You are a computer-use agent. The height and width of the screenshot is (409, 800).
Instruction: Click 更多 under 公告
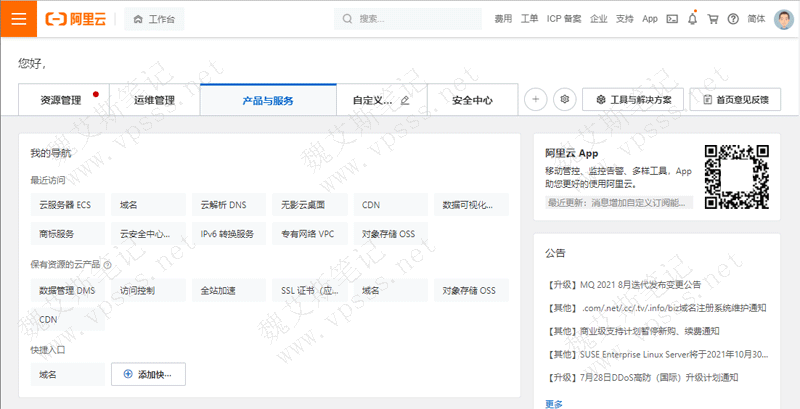tap(554, 404)
